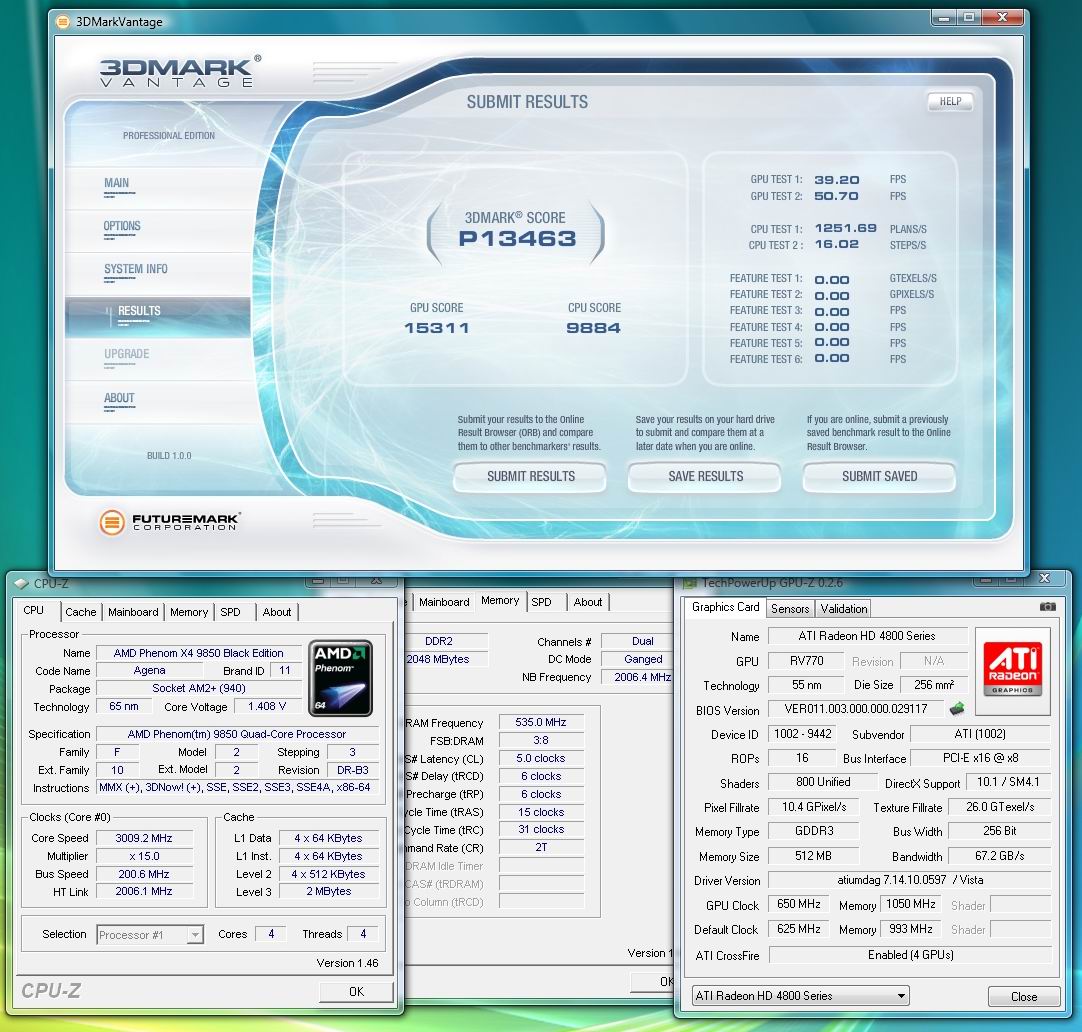The width and height of the screenshot is (1082, 1032).
Task: Open SYSTEM INFO in 3DMark sidebar
Action: pos(135,269)
